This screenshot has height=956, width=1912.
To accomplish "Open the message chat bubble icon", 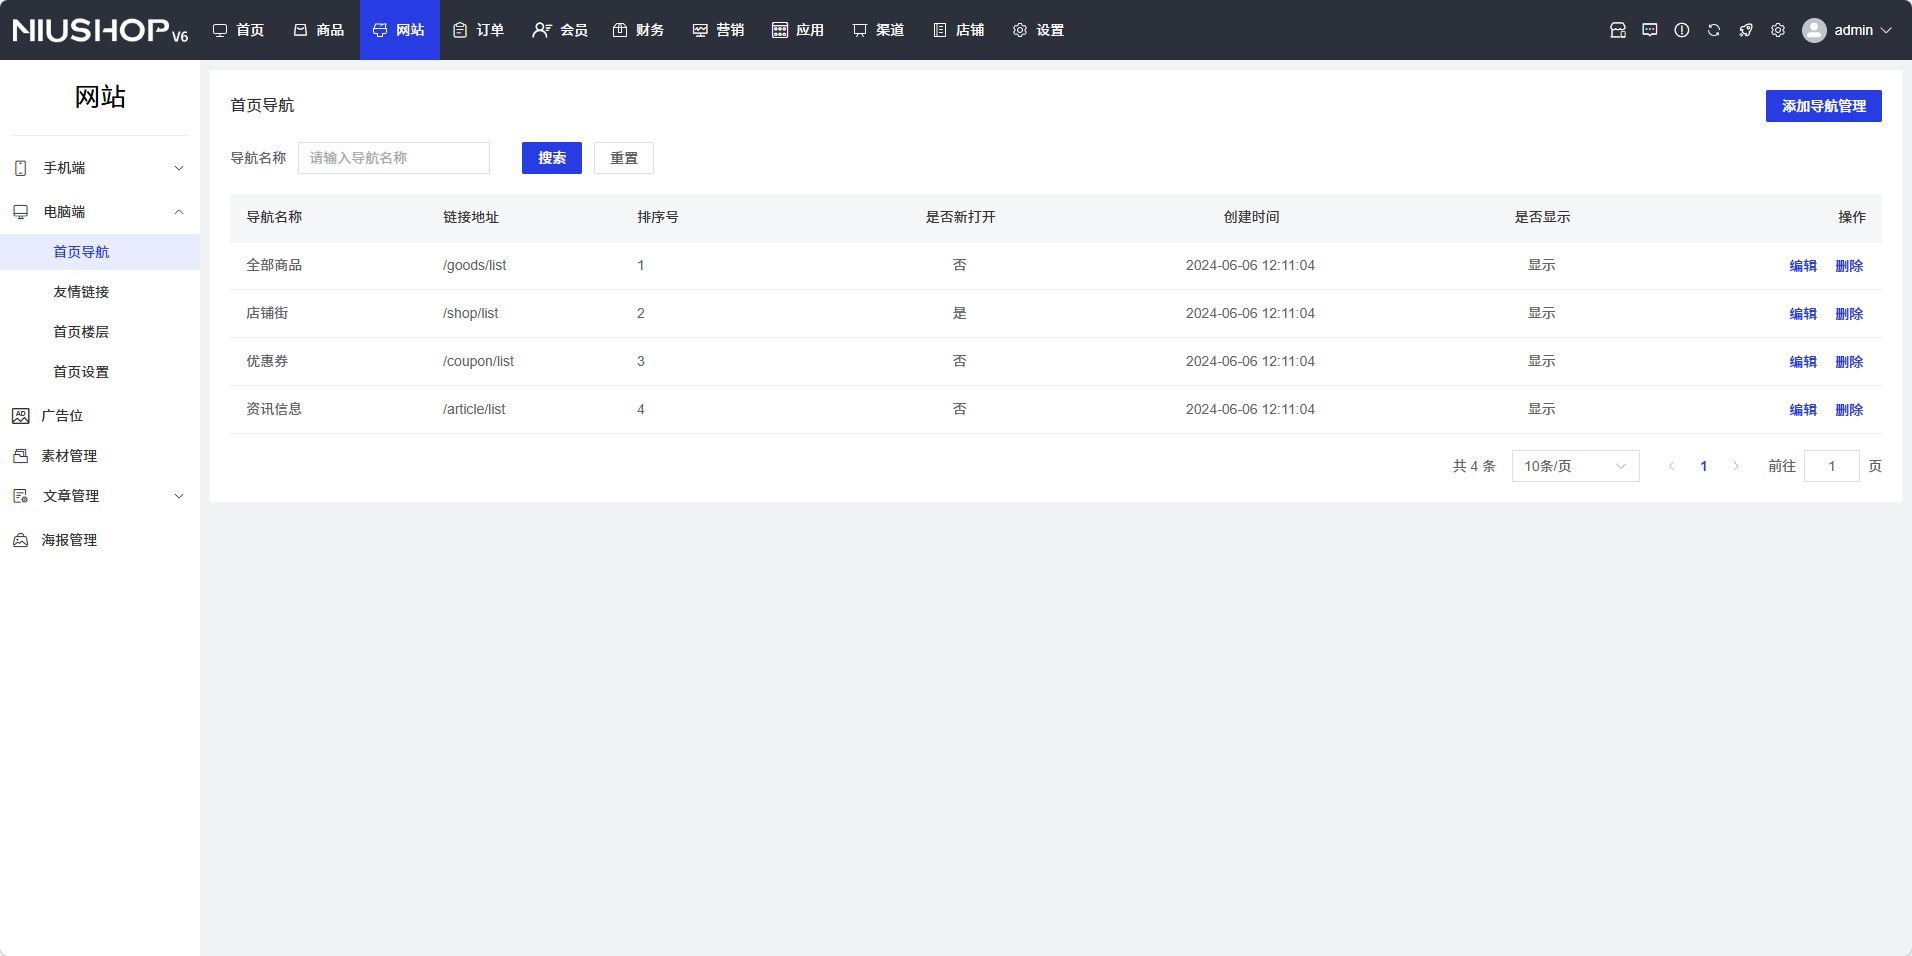I will coord(1649,30).
